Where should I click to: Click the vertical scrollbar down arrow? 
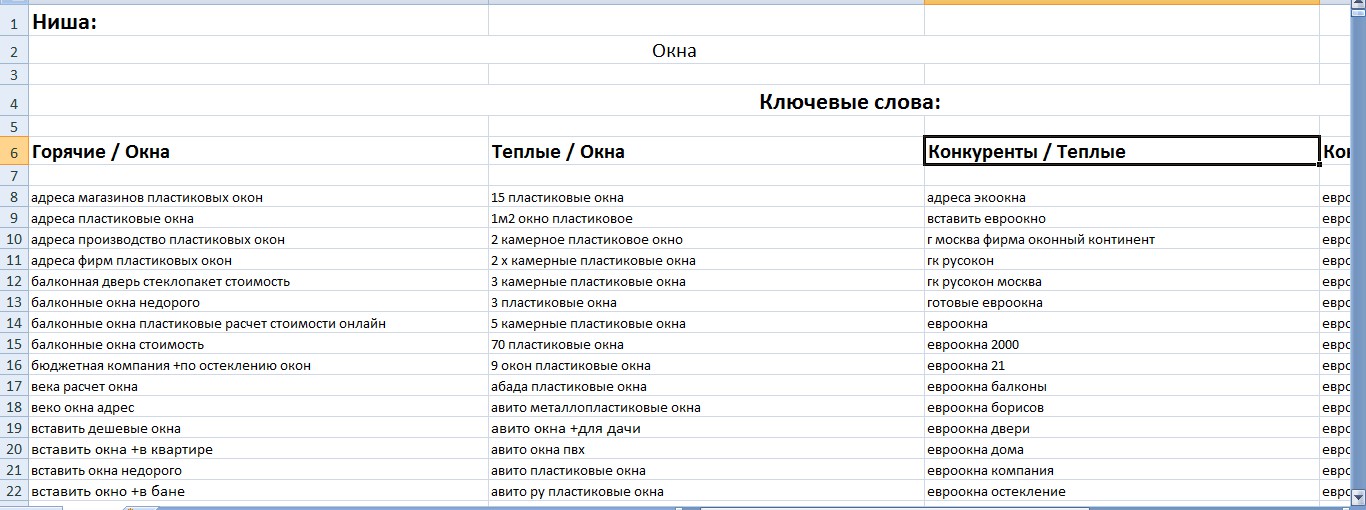point(1358,495)
